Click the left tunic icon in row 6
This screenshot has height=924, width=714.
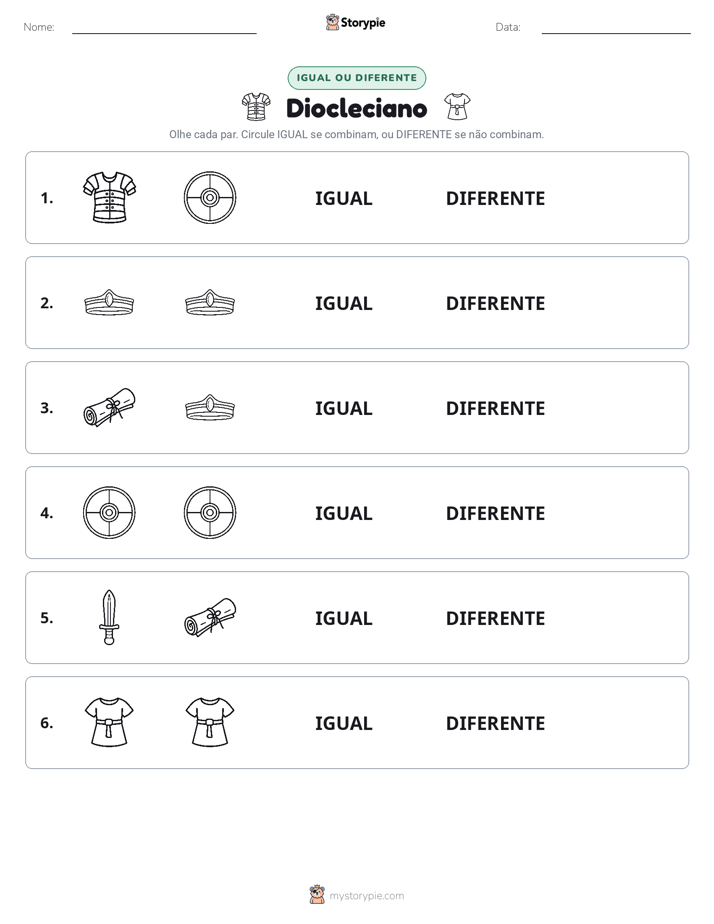pos(109,722)
